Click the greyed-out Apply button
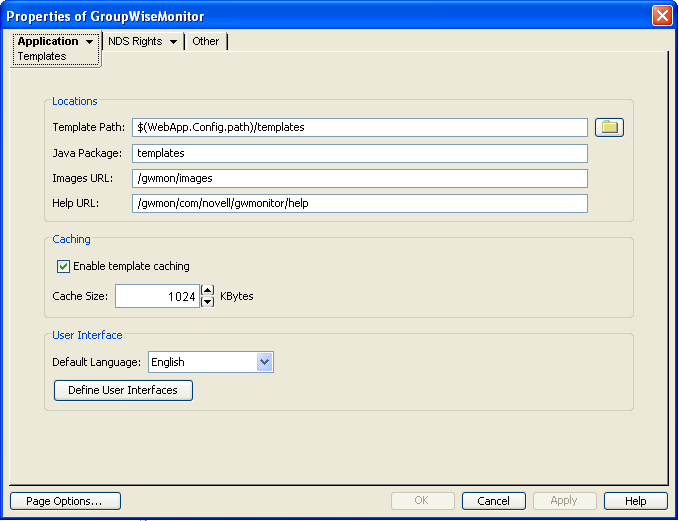 (x=565, y=501)
